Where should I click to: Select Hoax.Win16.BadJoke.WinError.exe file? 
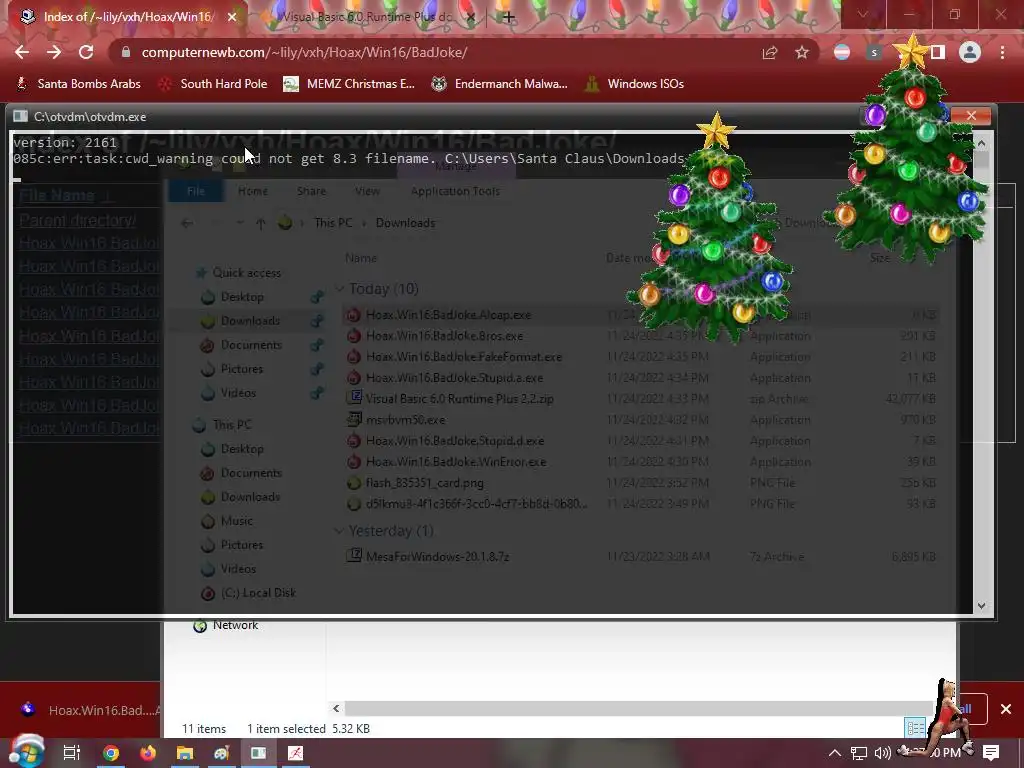[456, 462]
